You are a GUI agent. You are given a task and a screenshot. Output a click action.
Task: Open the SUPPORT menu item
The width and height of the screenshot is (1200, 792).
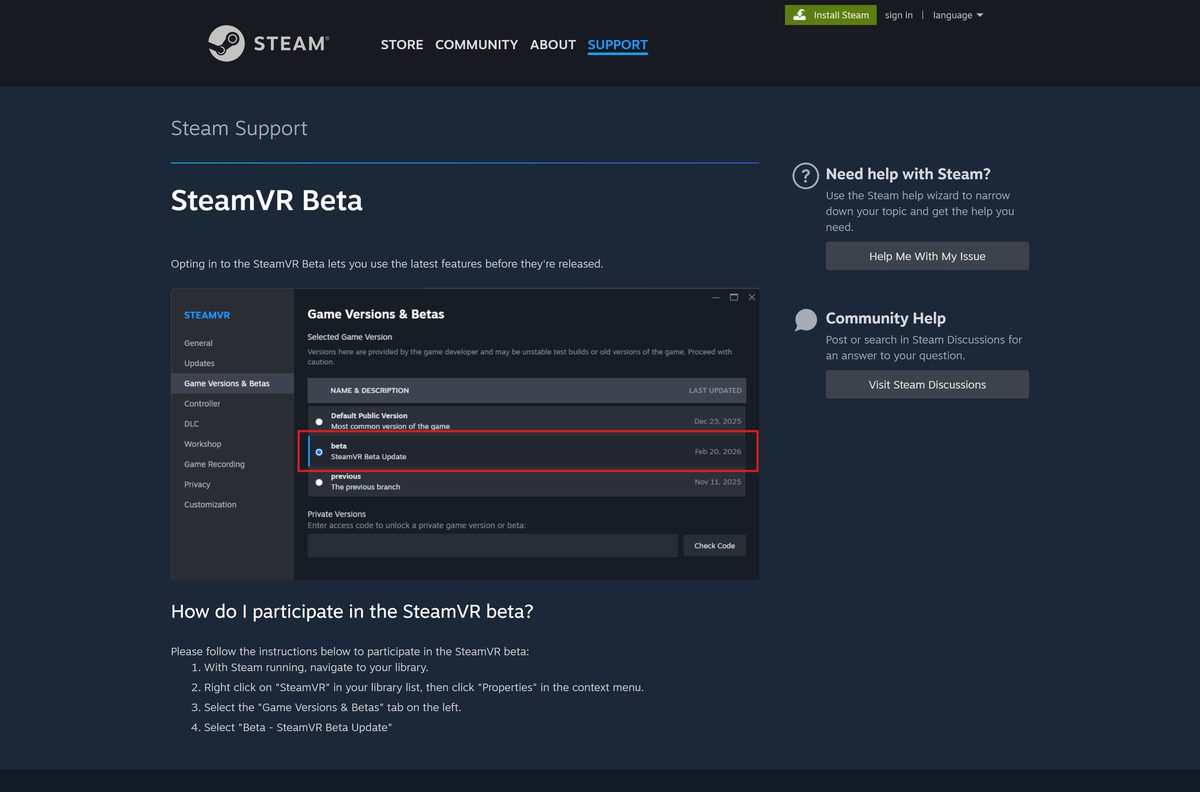coord(618,45)
